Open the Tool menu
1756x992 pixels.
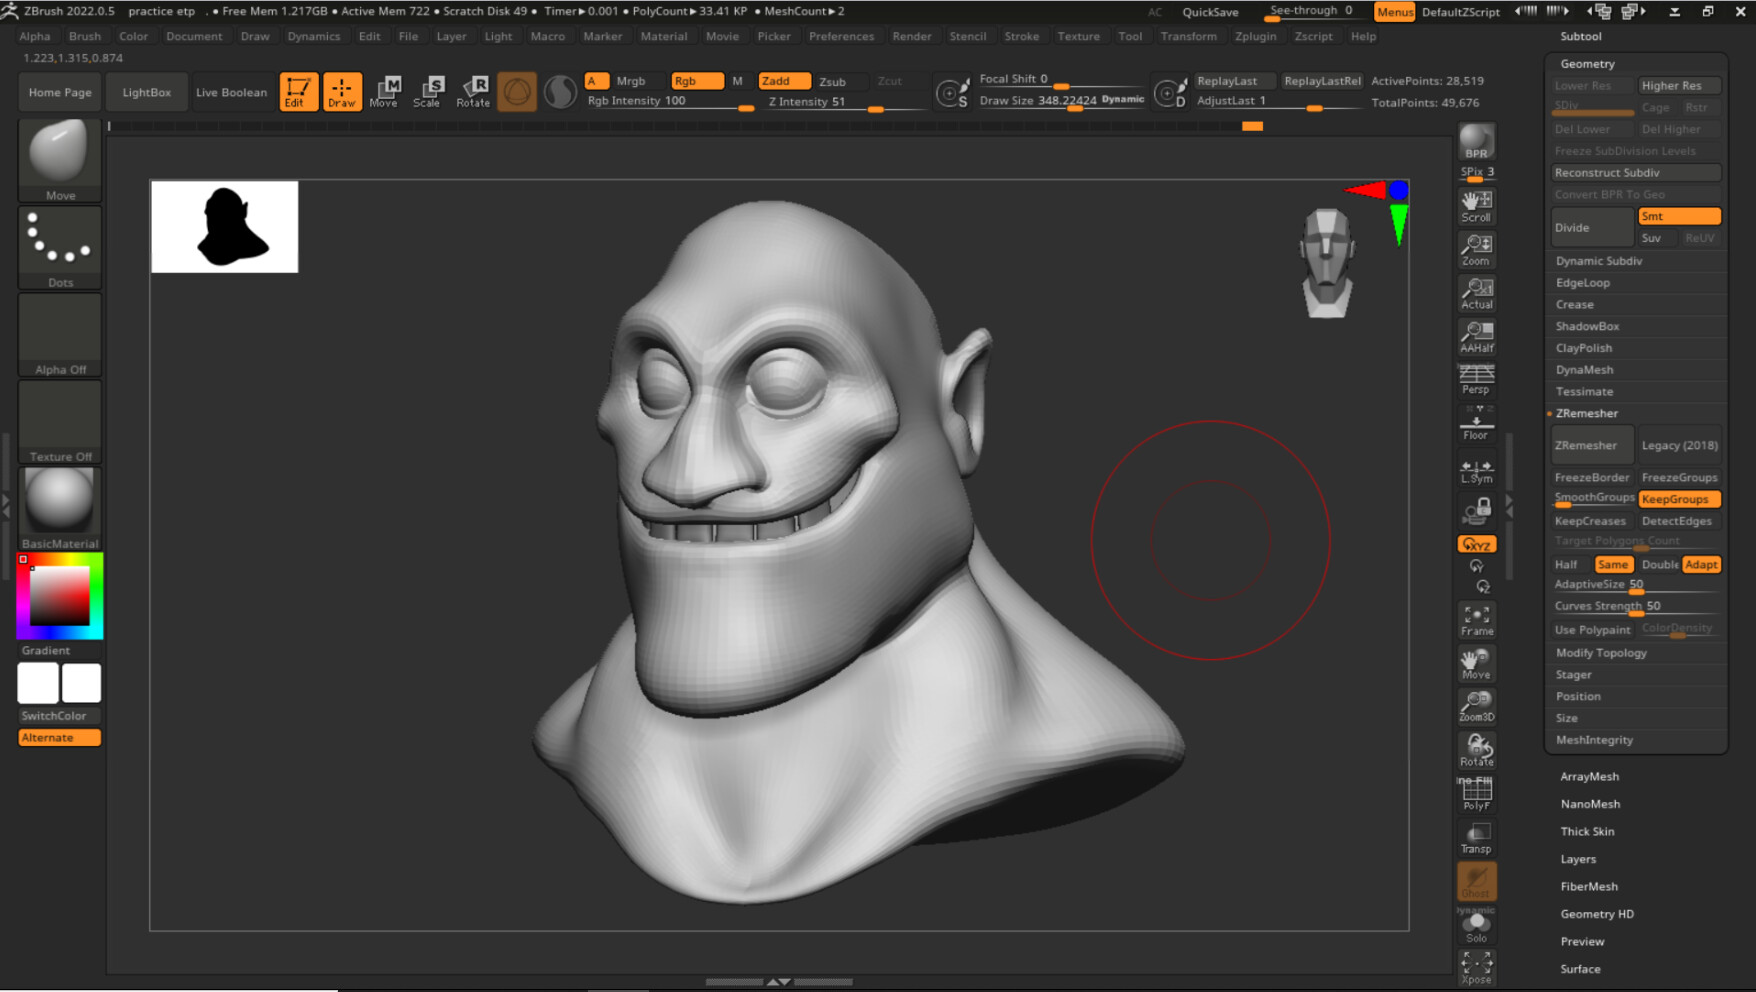pyautogui.click(x=1130, y=36)
